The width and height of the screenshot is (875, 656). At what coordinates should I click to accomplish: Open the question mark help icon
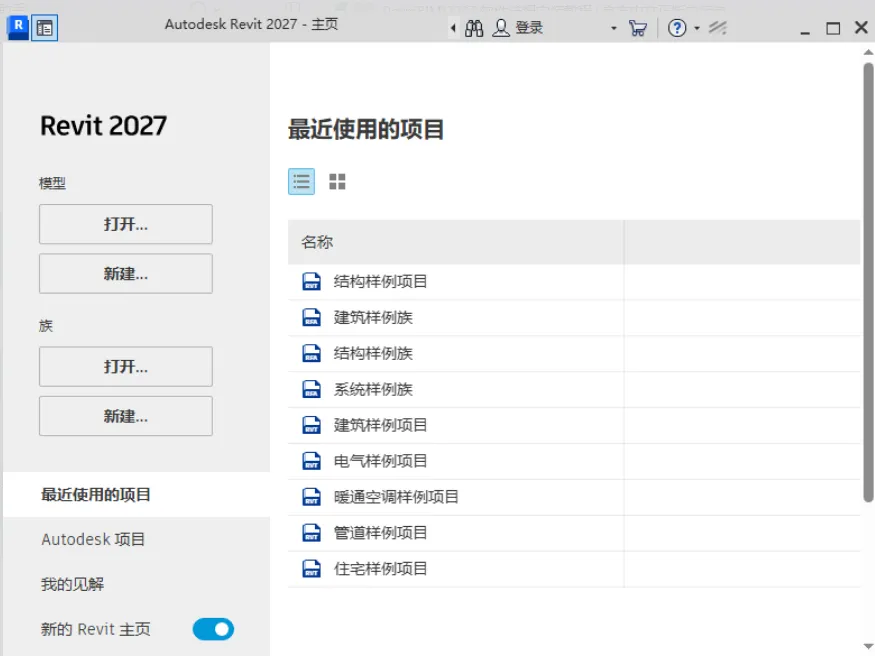coord(677,28)
